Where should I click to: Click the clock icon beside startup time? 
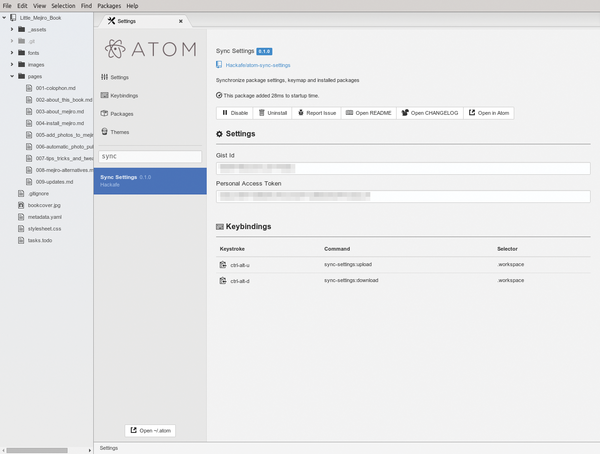coord(219,95)
